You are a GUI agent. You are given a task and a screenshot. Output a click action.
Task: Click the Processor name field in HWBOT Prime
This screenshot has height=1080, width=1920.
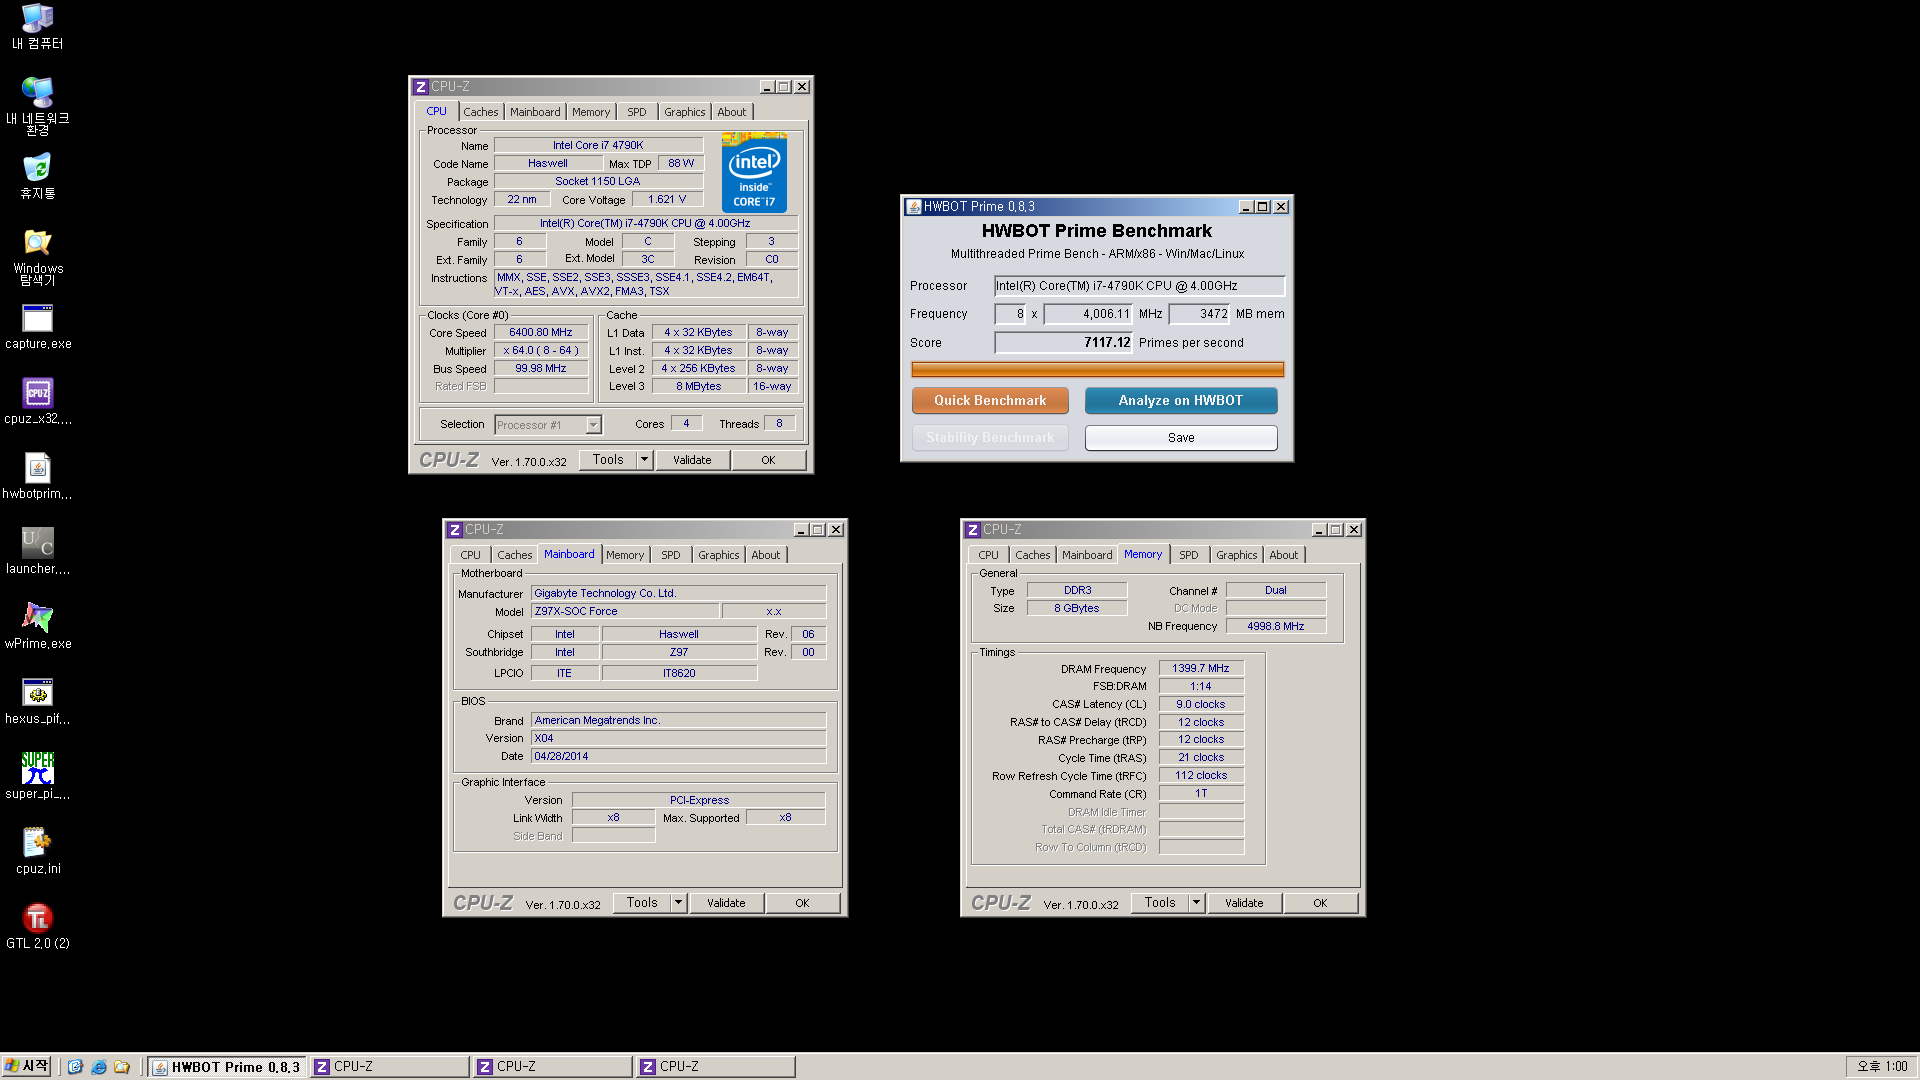[1139, 286]
